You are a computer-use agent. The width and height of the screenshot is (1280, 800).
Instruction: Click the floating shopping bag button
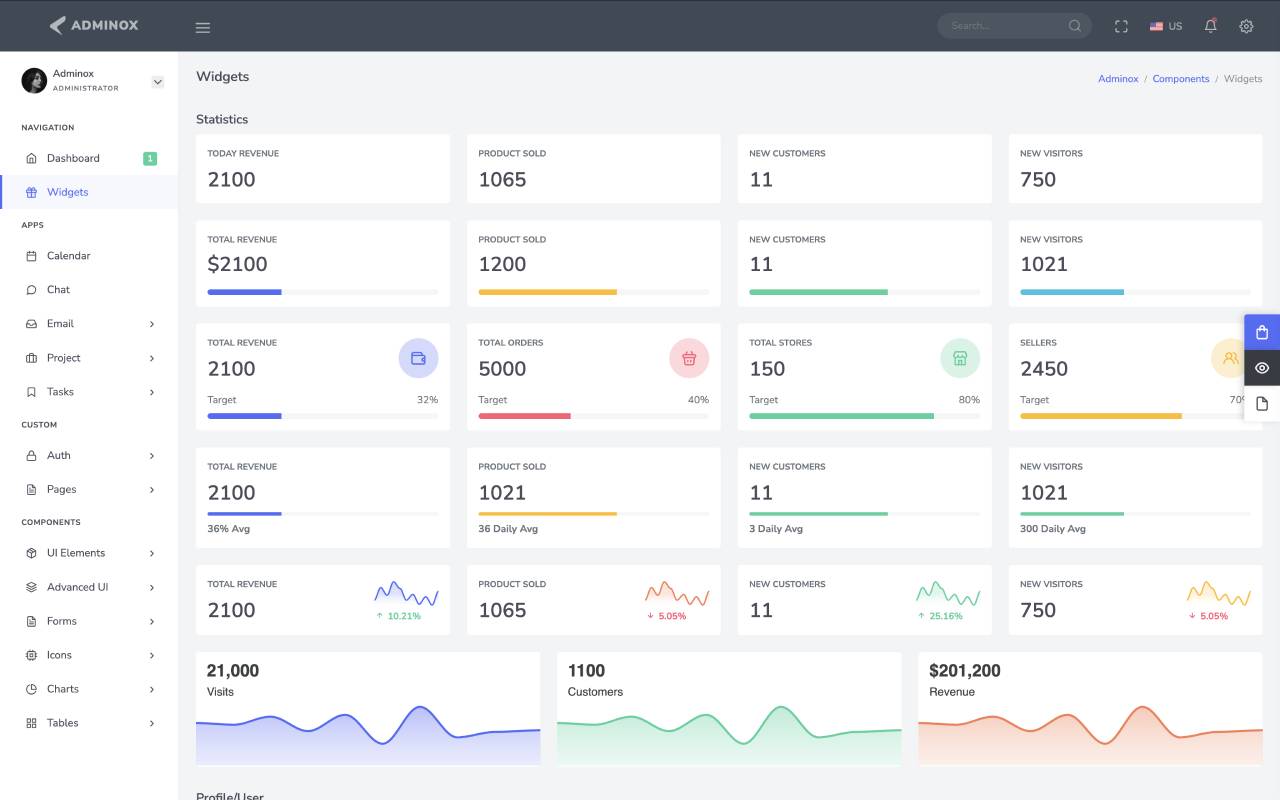[x=1262, y=333]
